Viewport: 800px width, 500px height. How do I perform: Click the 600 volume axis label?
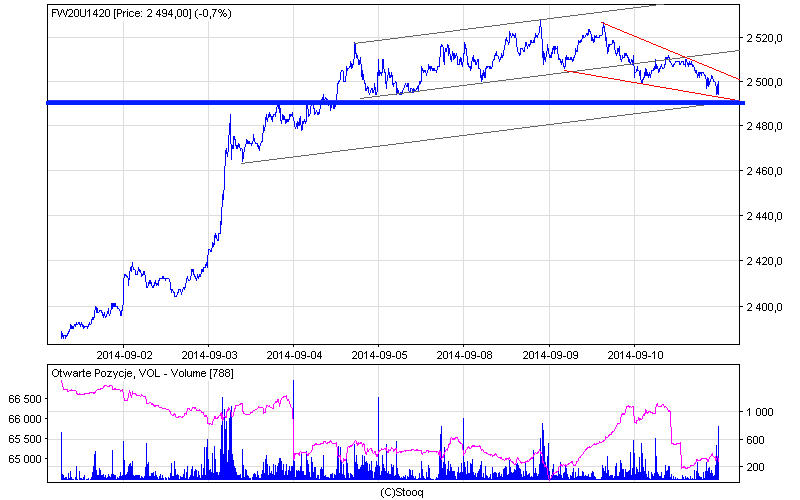coord(755,440)
